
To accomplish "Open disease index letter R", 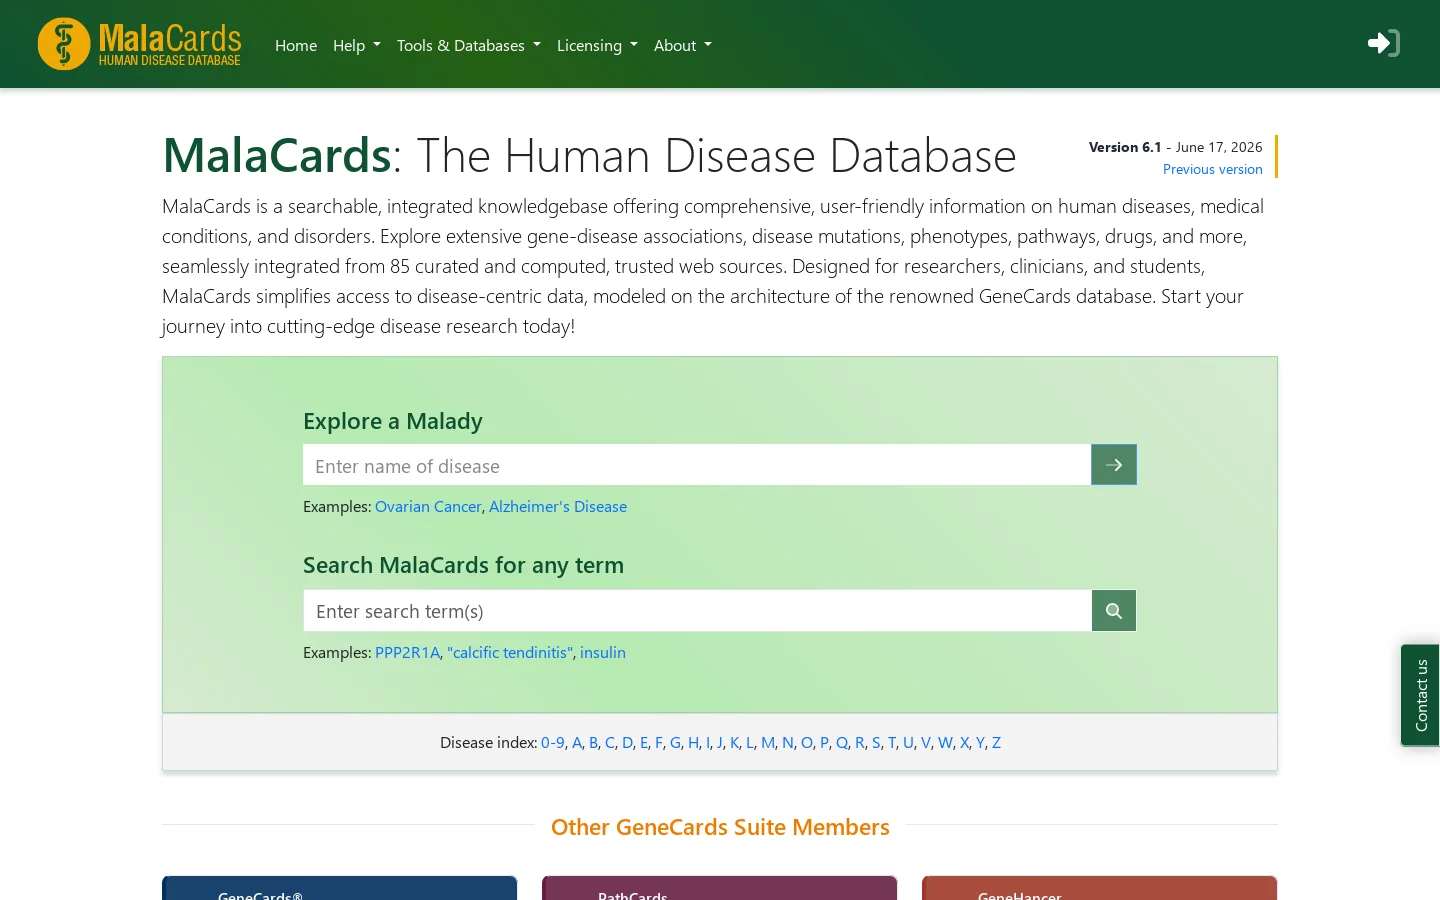I will pos(860,742).
